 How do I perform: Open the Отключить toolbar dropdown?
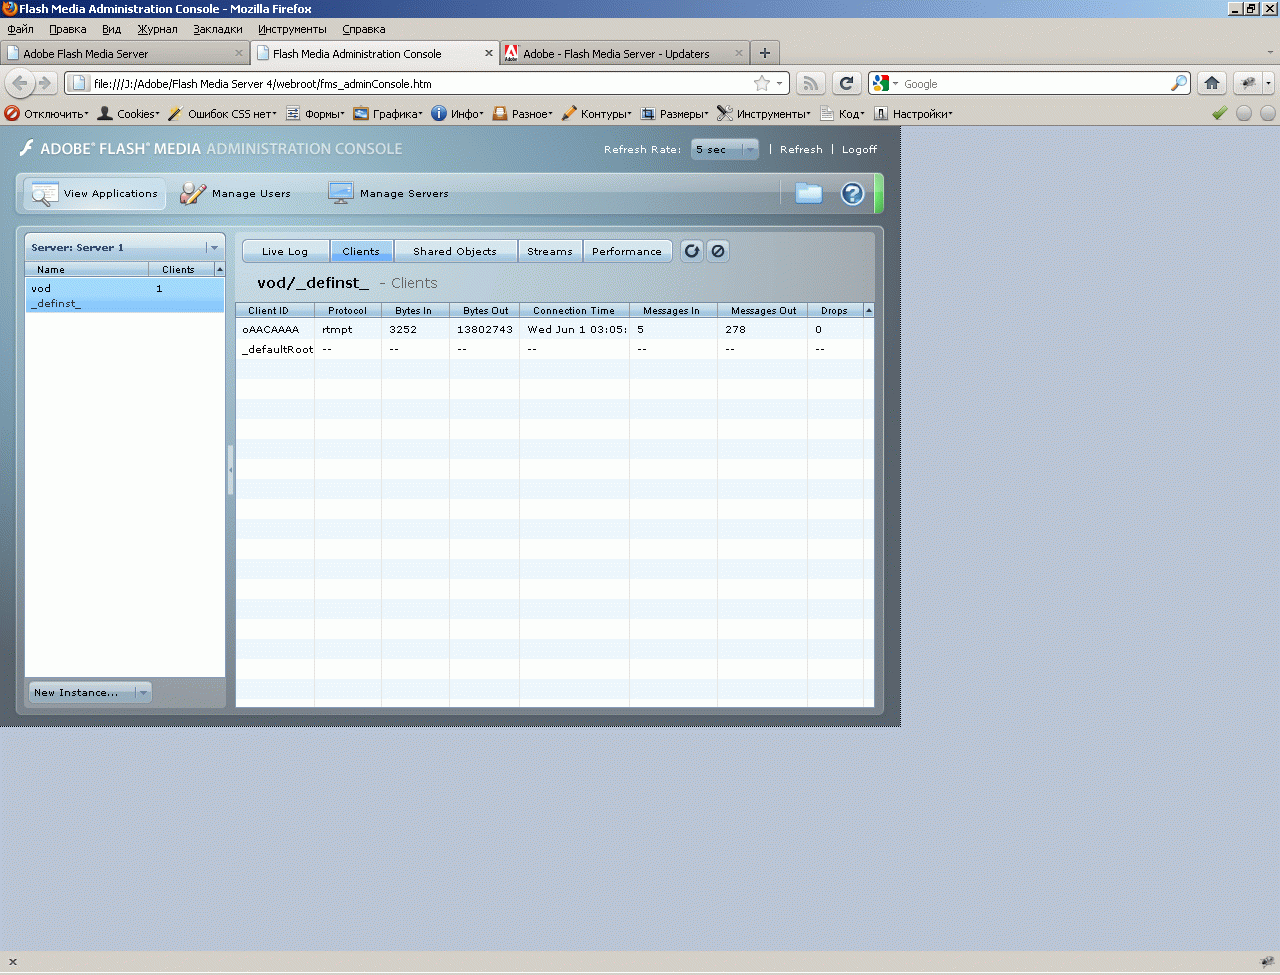pos(47,113)
